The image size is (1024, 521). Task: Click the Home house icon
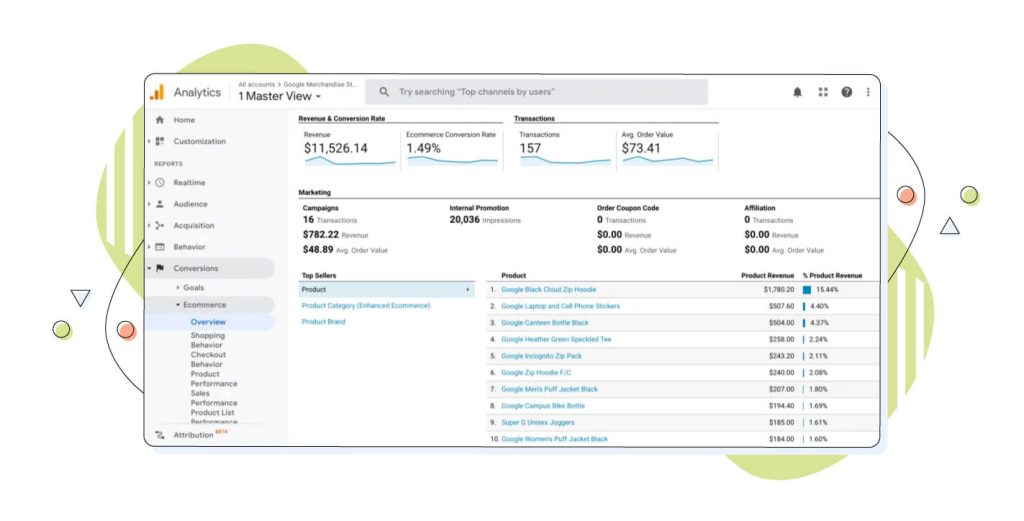pyautogui.click(x=160, y=120)
